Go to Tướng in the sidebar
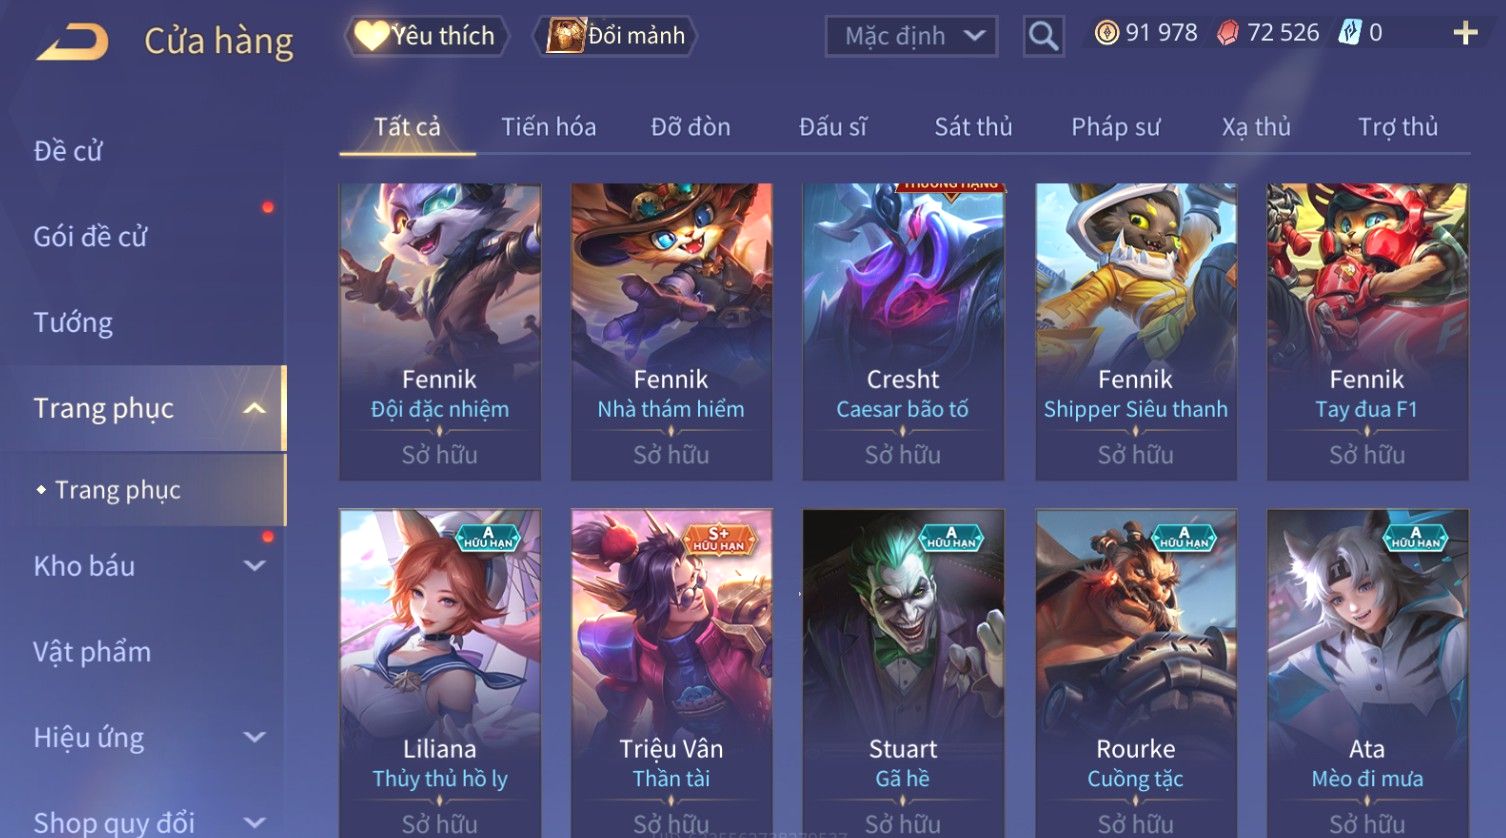 tap(73, 323)
